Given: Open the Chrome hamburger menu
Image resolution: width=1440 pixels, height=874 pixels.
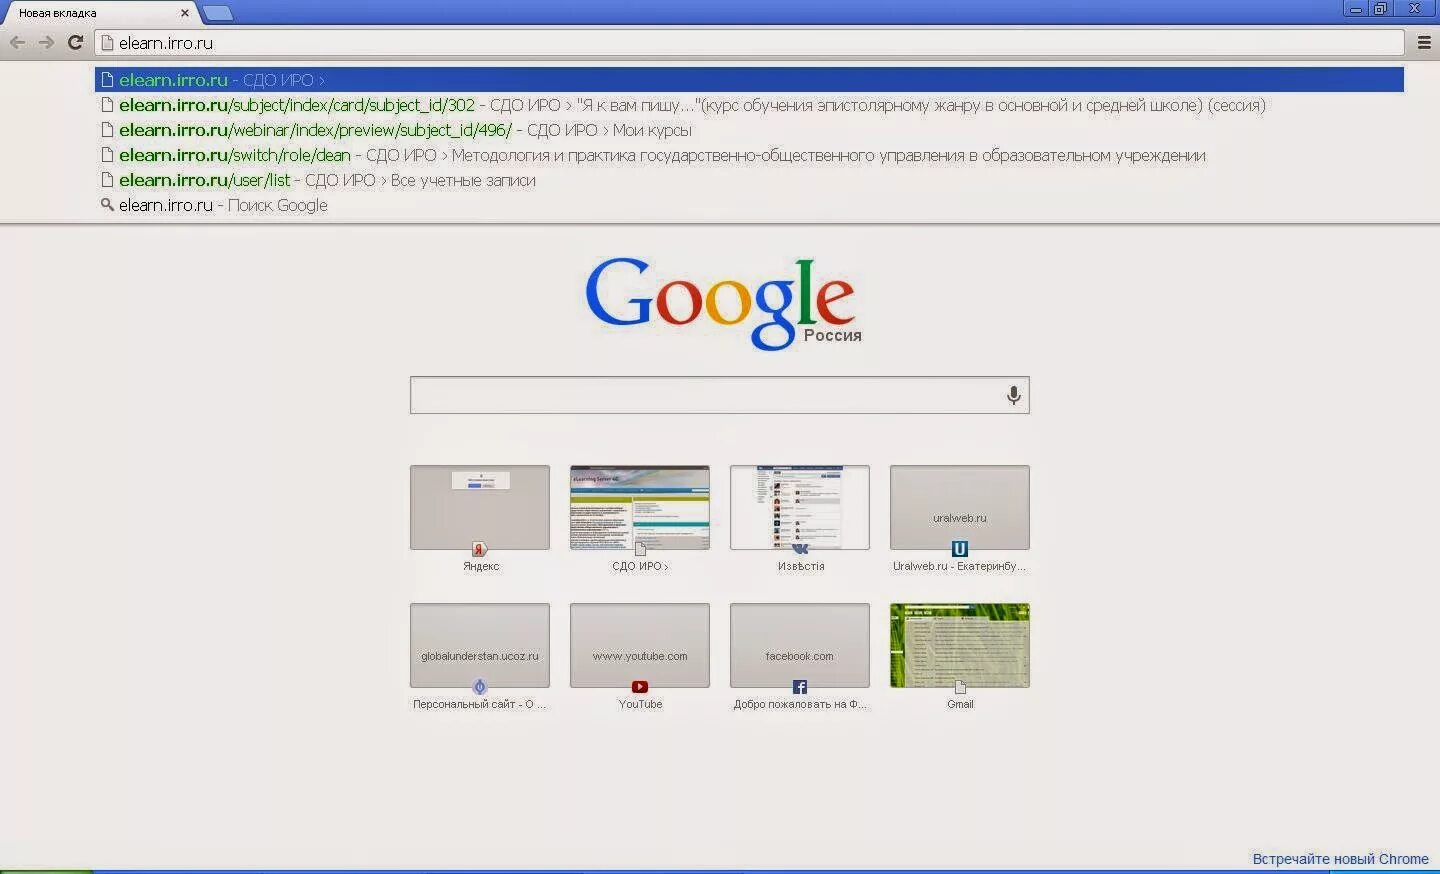Looking at the screenshot, I should click(1424, 42).
